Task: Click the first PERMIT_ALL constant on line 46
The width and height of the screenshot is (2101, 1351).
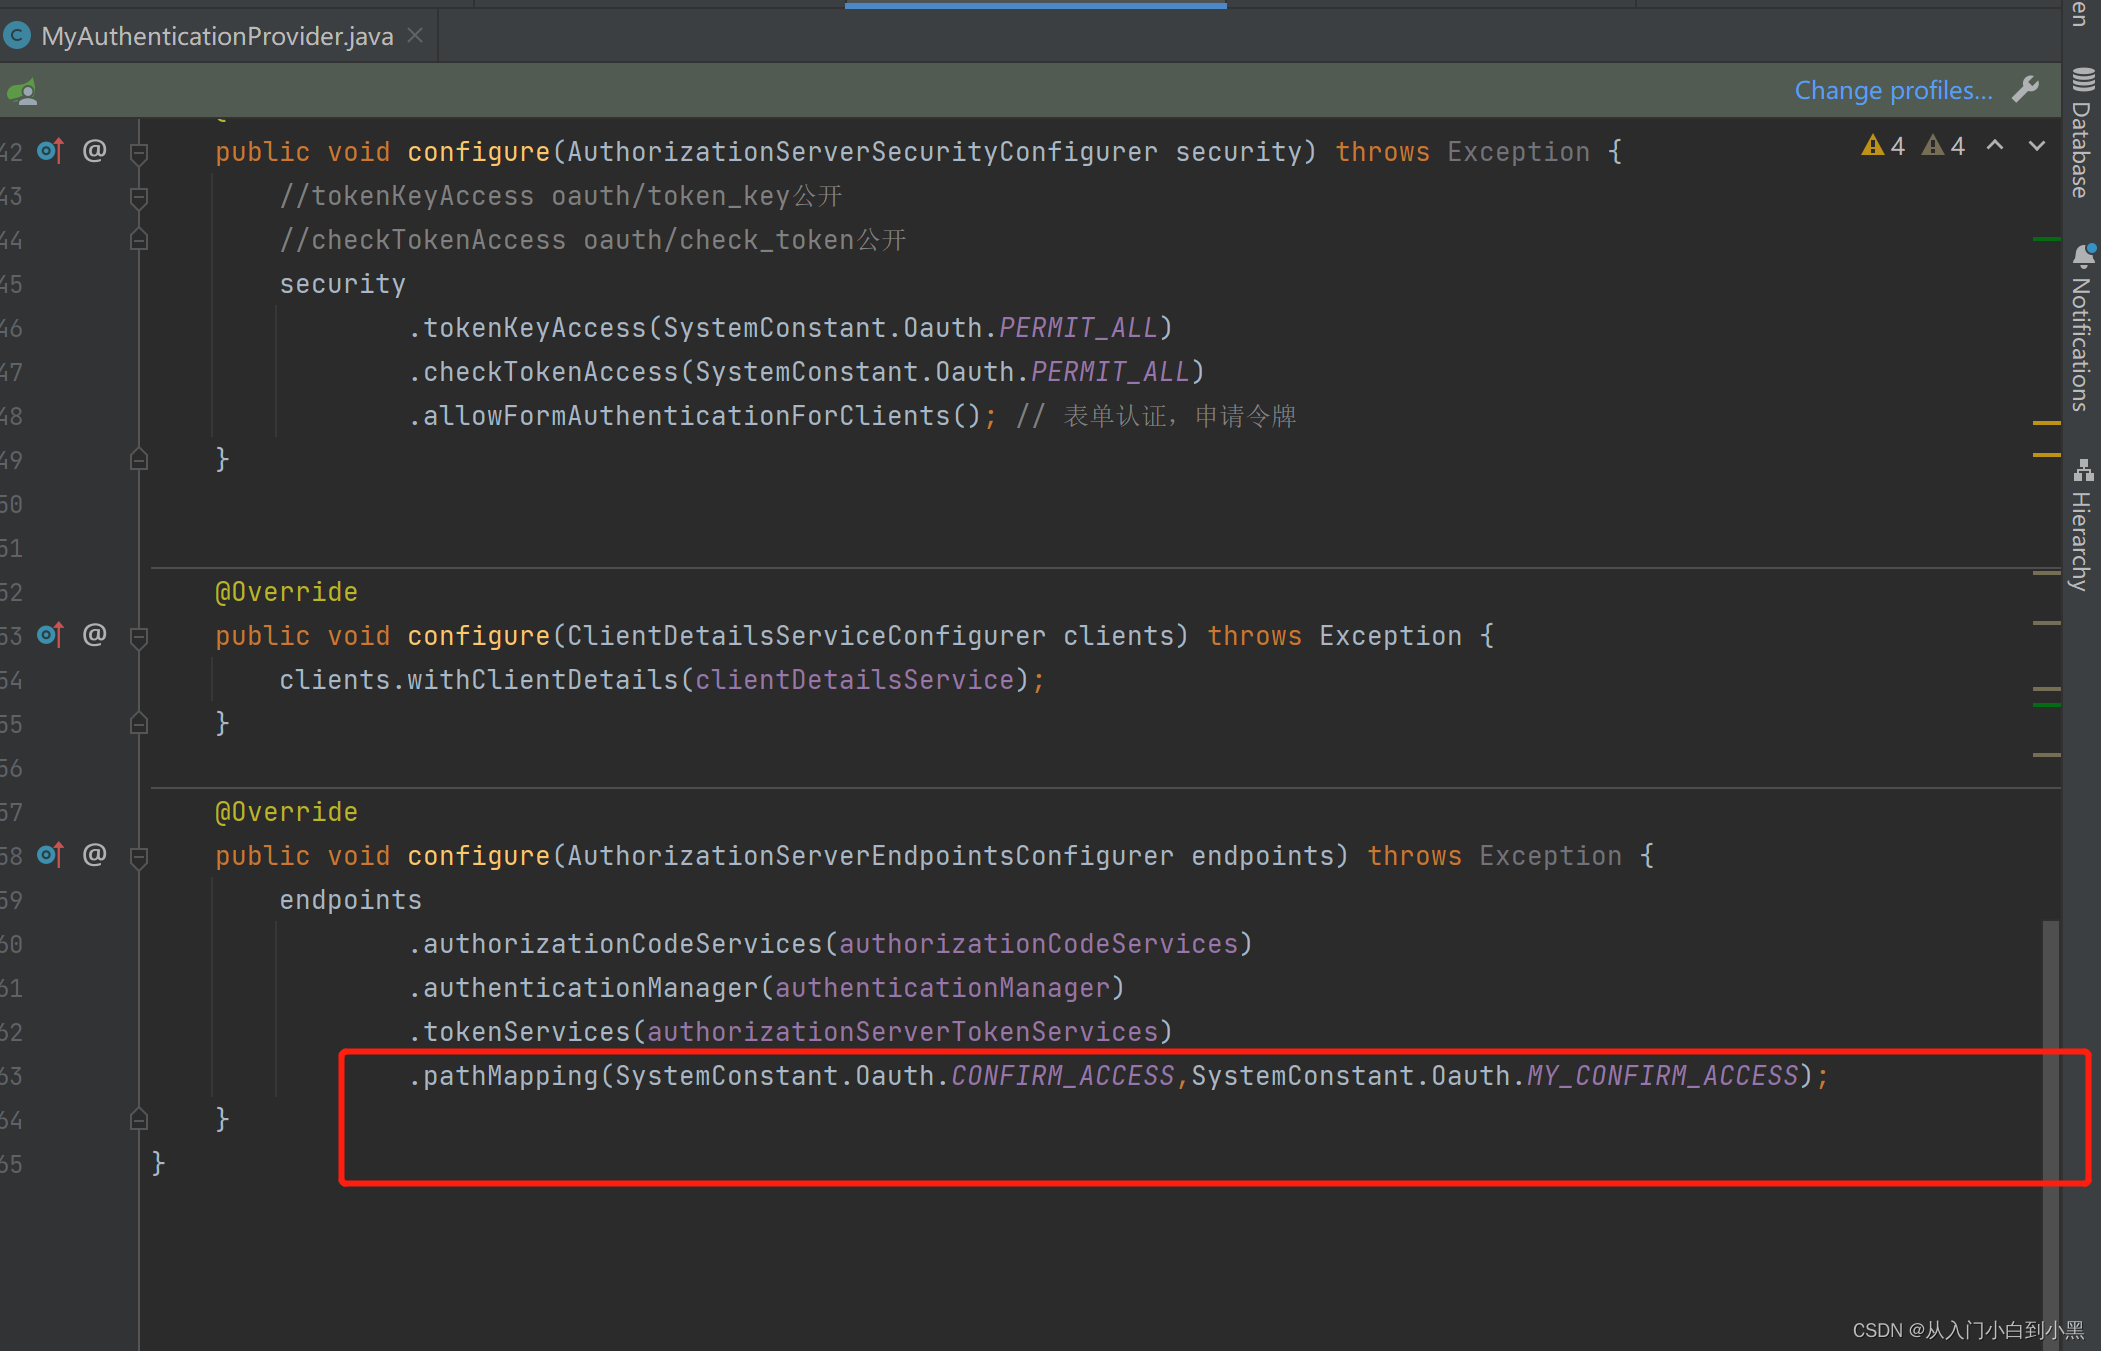Action: (1078, 328)
